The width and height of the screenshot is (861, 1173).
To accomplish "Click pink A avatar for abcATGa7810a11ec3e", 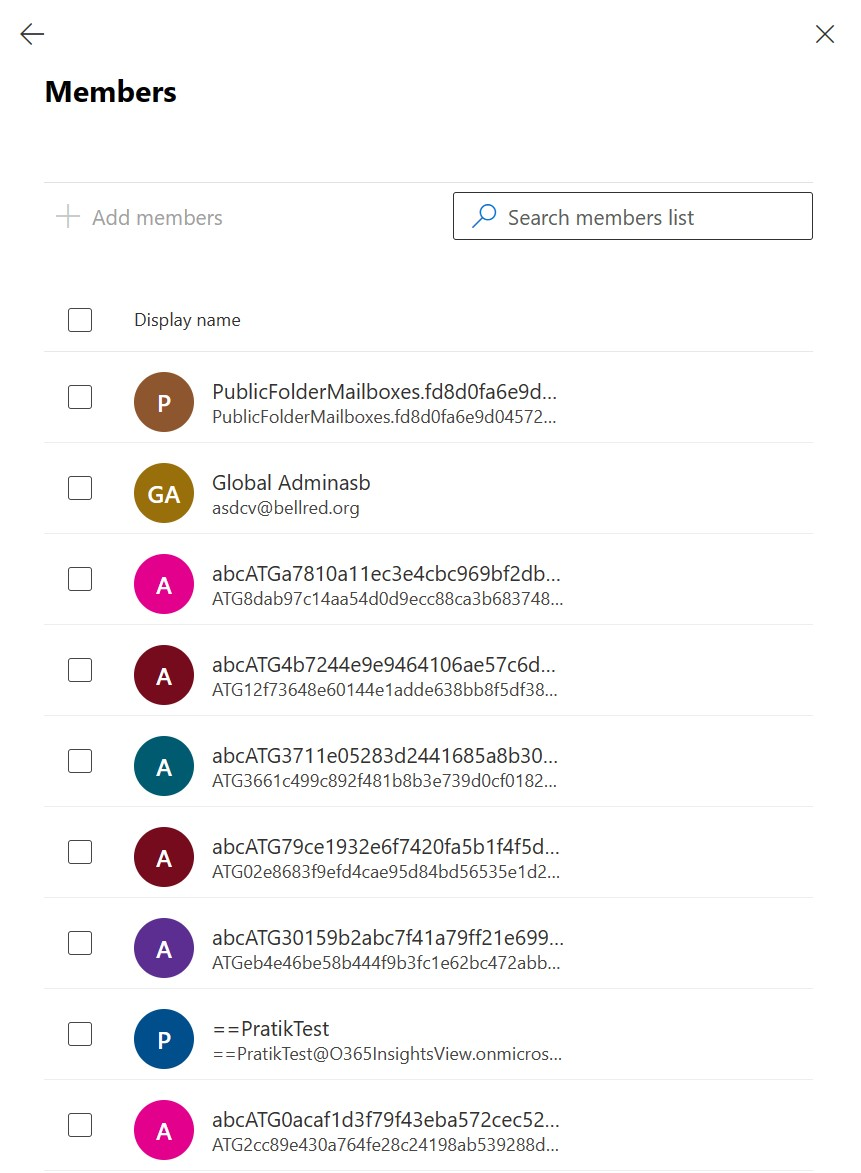I will [164, 584].
